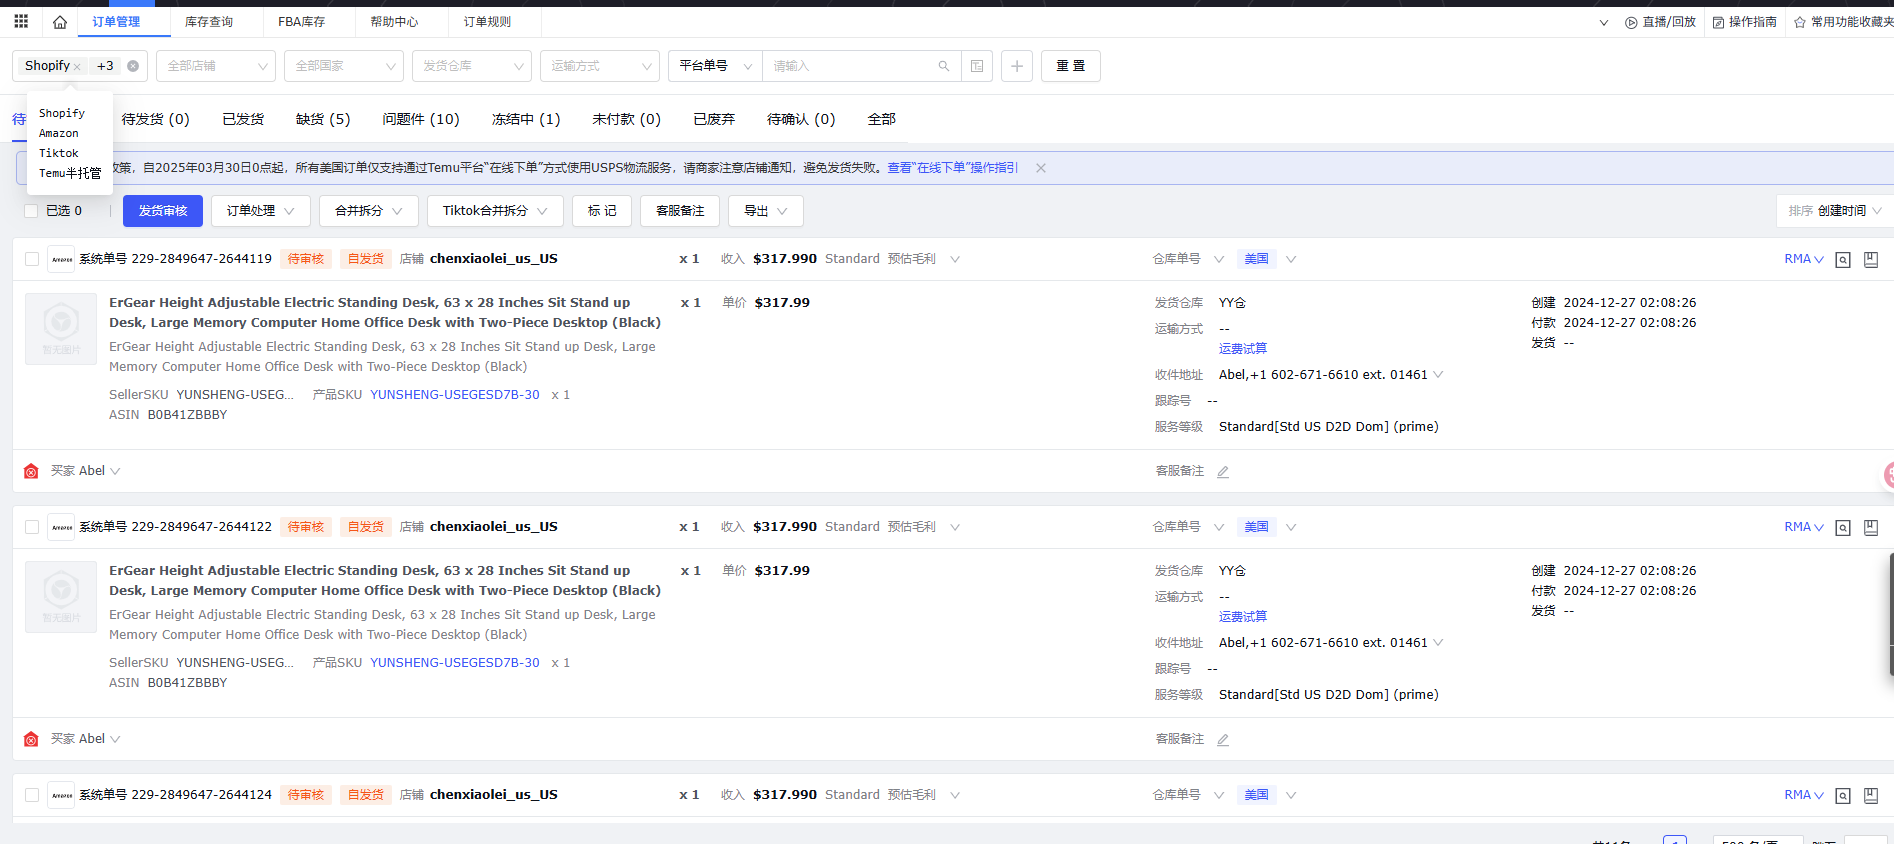
Task: Switch to the 问题件 (10) tab
Action: tap(420, 119)
